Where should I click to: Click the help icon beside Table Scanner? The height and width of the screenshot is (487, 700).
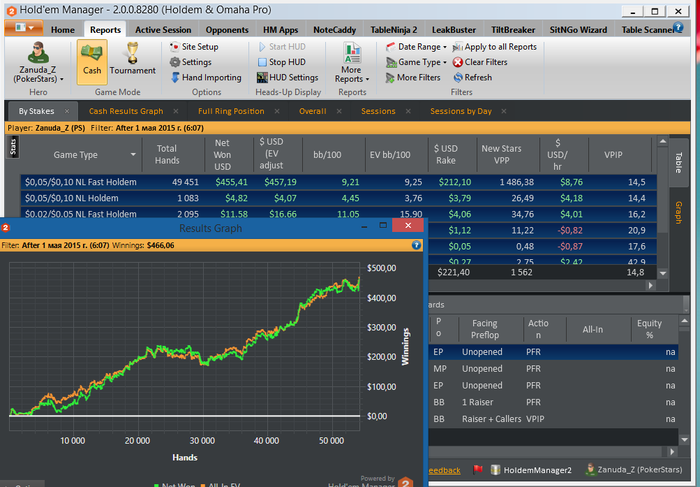[678, 28]
